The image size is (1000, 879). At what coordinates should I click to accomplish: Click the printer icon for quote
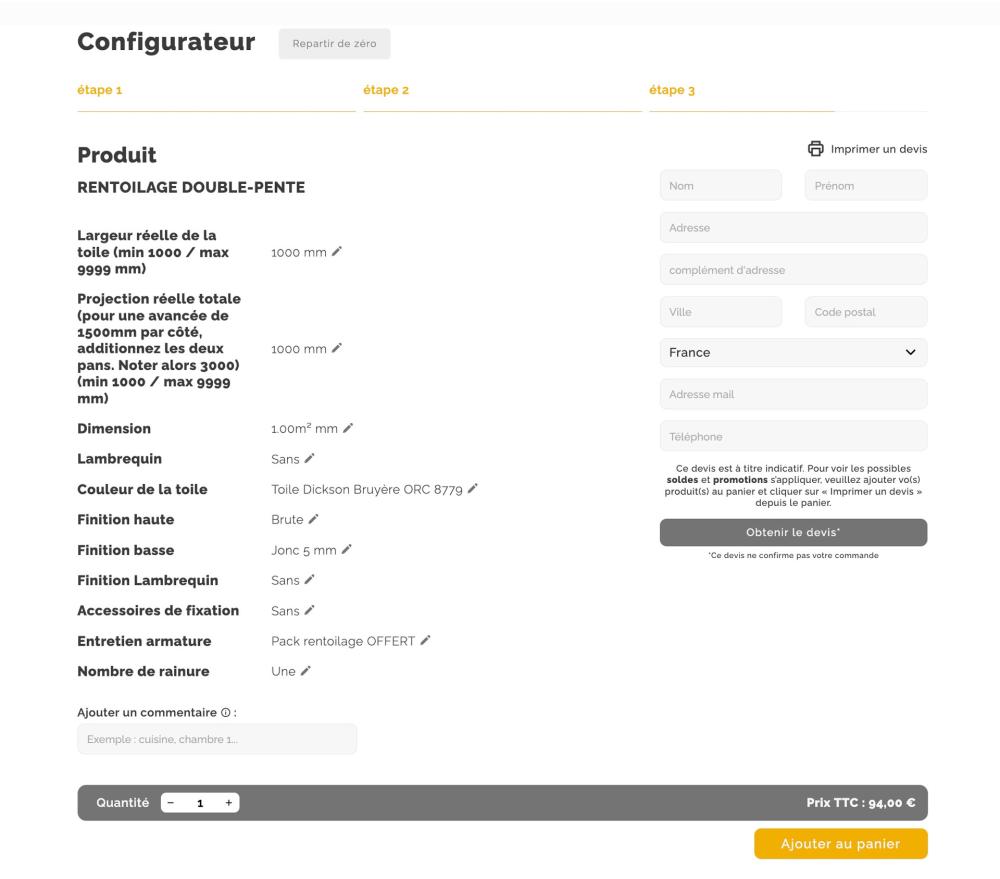coord(816,149)
